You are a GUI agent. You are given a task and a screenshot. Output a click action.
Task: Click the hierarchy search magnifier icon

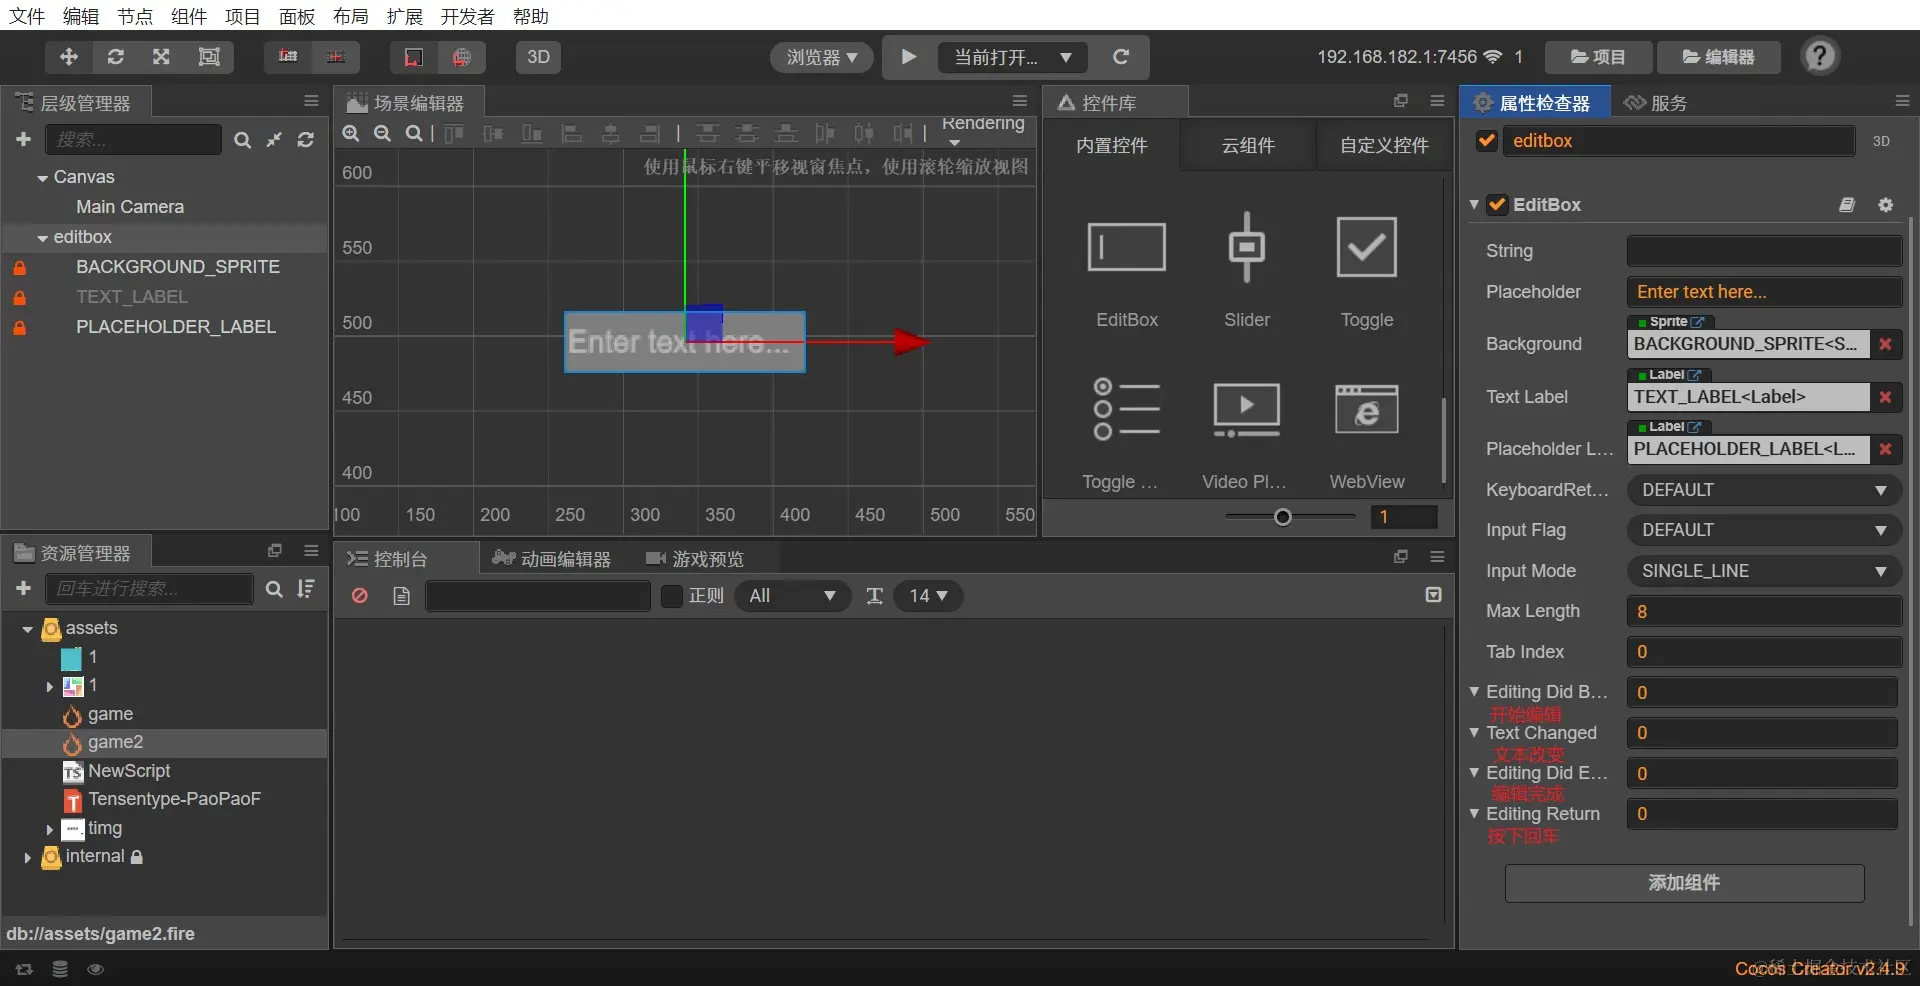click(242, 140)
